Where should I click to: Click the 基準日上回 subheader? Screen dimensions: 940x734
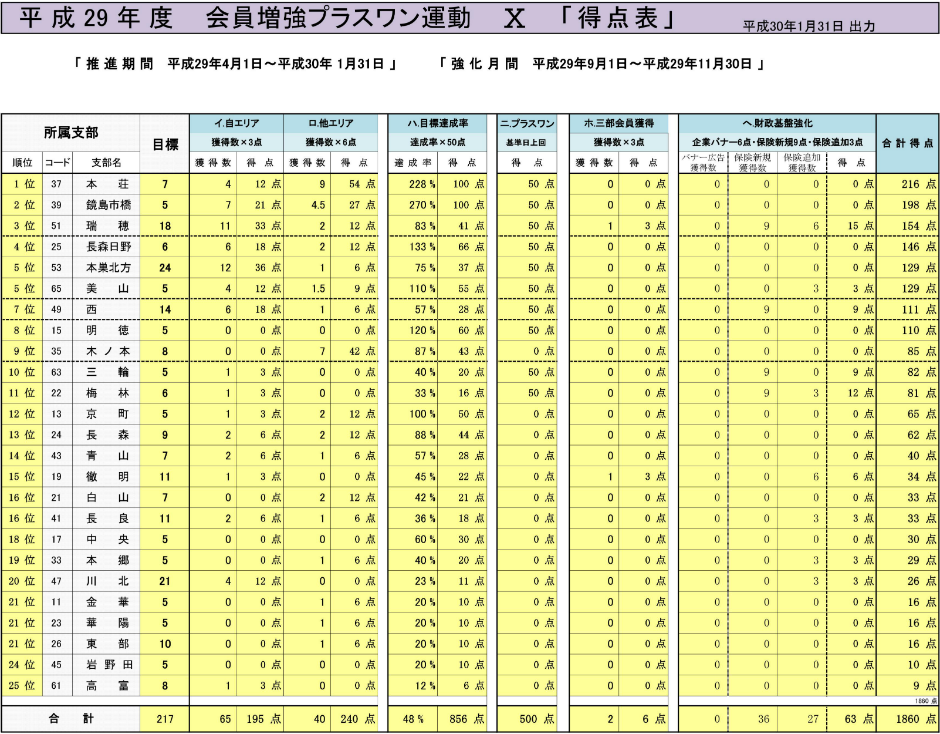528,142
